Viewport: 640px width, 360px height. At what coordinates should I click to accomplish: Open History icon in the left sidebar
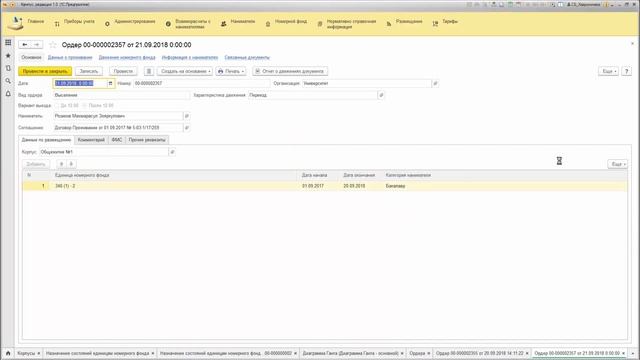[x=8, y=68]
